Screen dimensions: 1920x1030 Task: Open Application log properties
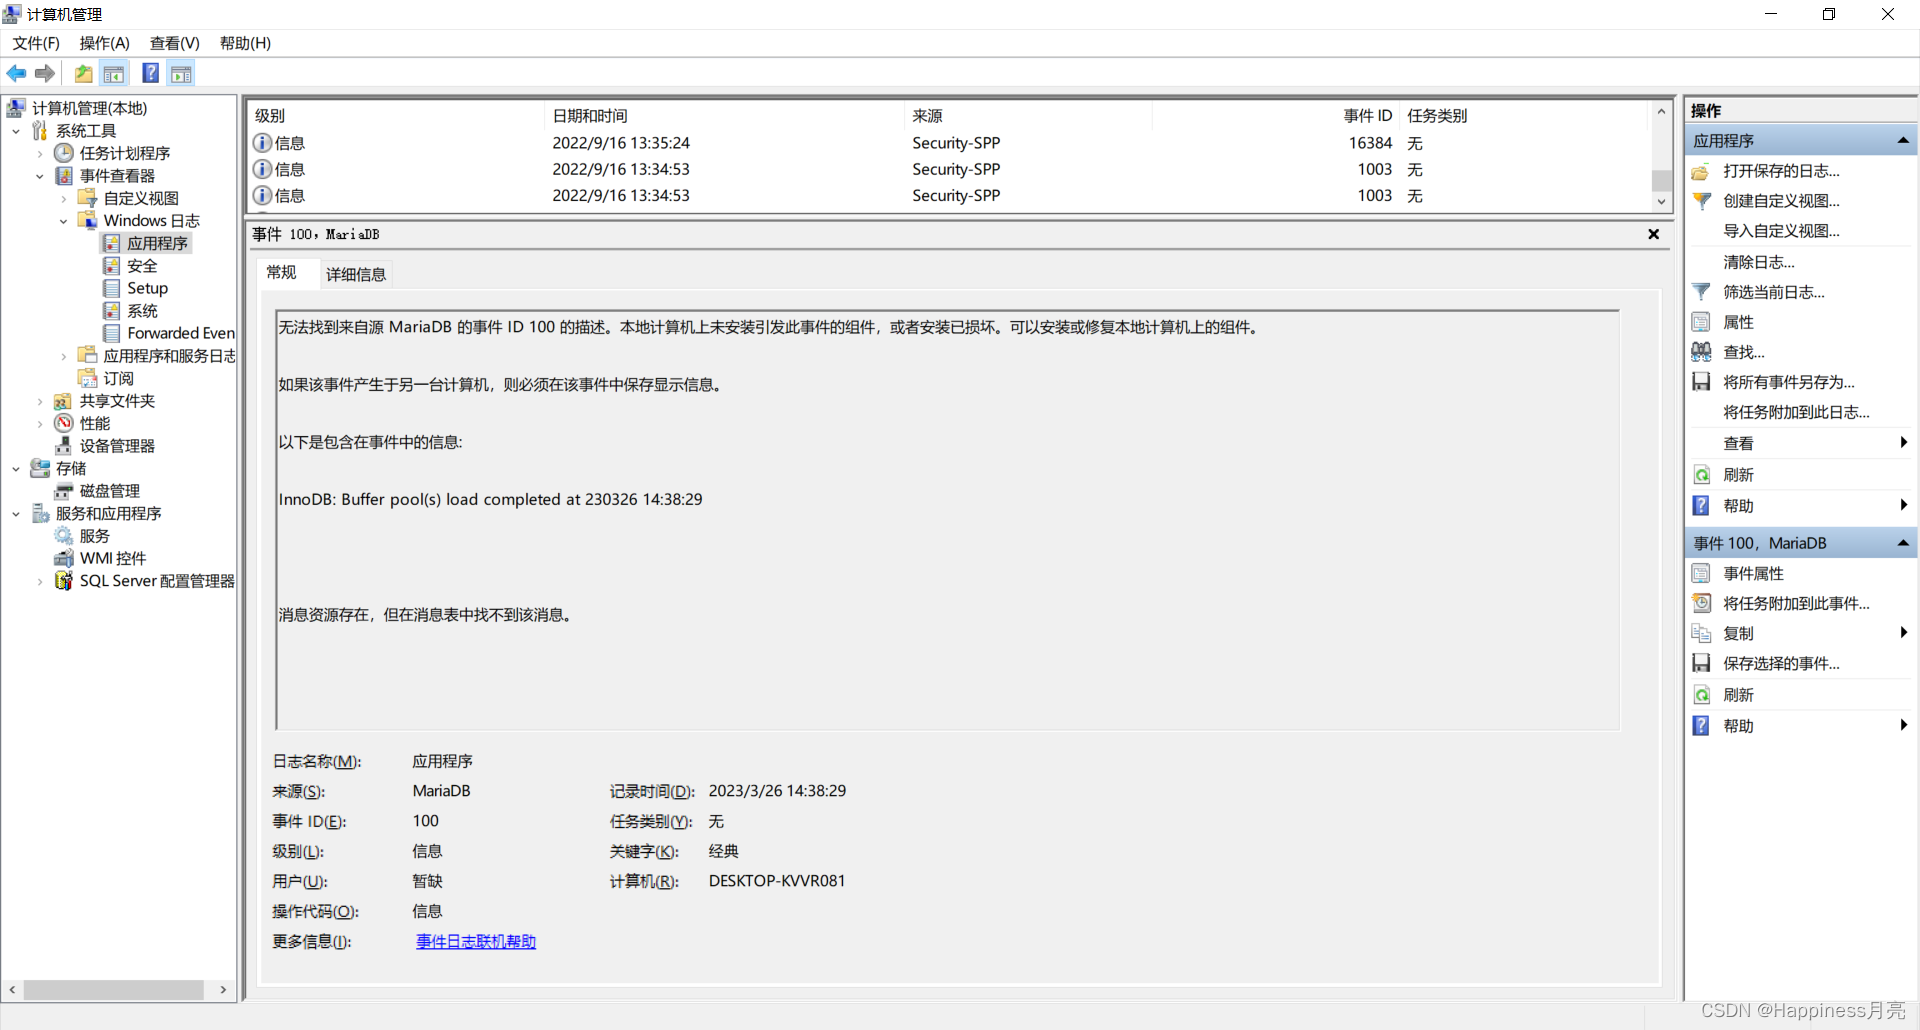(1737, 321)
